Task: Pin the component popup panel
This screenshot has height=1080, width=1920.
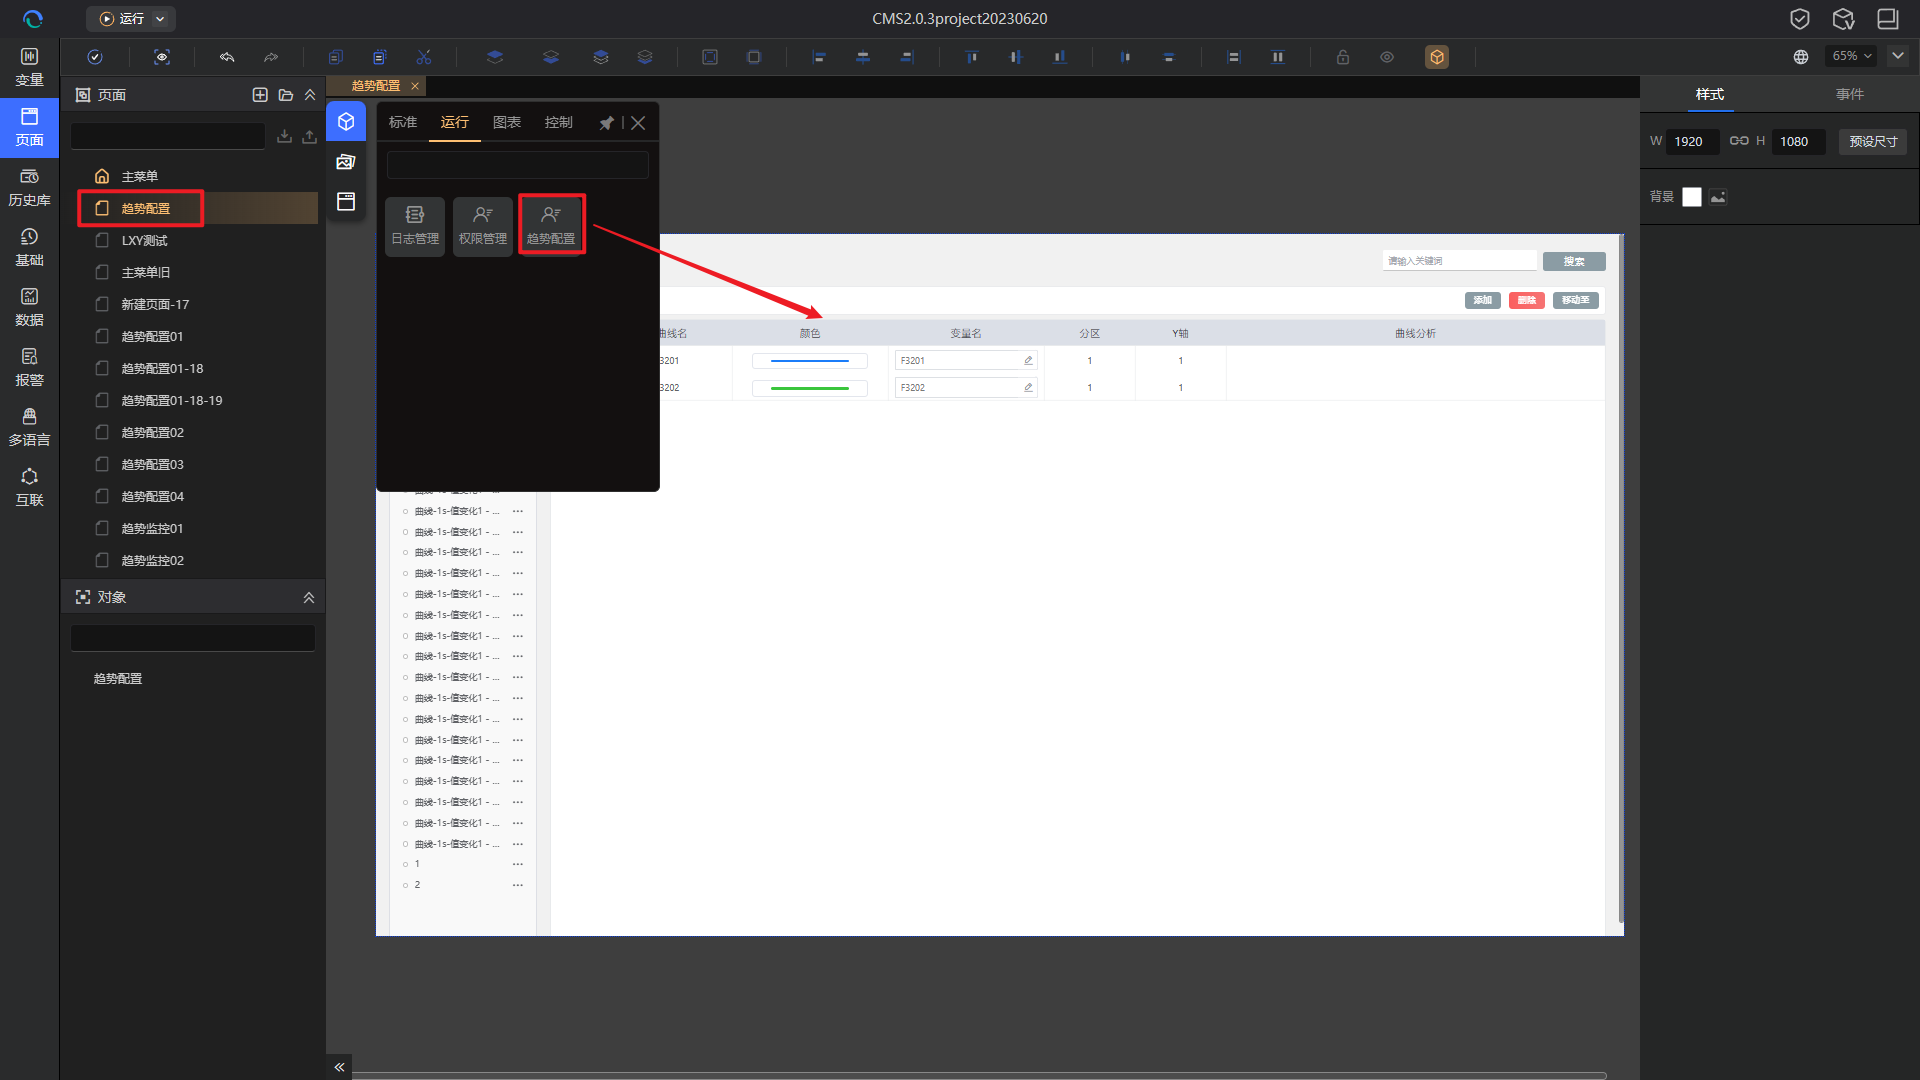Action: pyautogui.click(x=606, y=123)
